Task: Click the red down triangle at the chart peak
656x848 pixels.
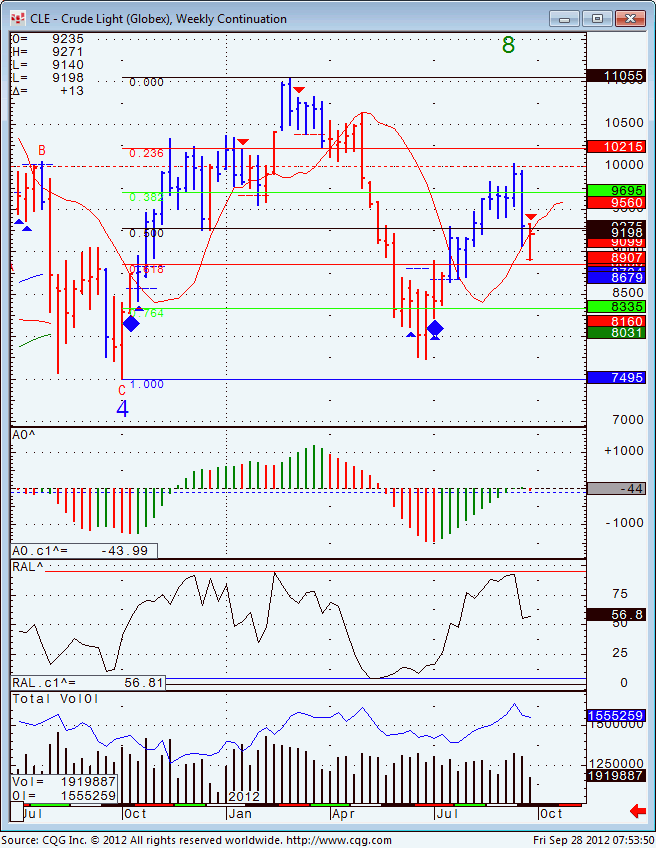Action: coord(298,90)
